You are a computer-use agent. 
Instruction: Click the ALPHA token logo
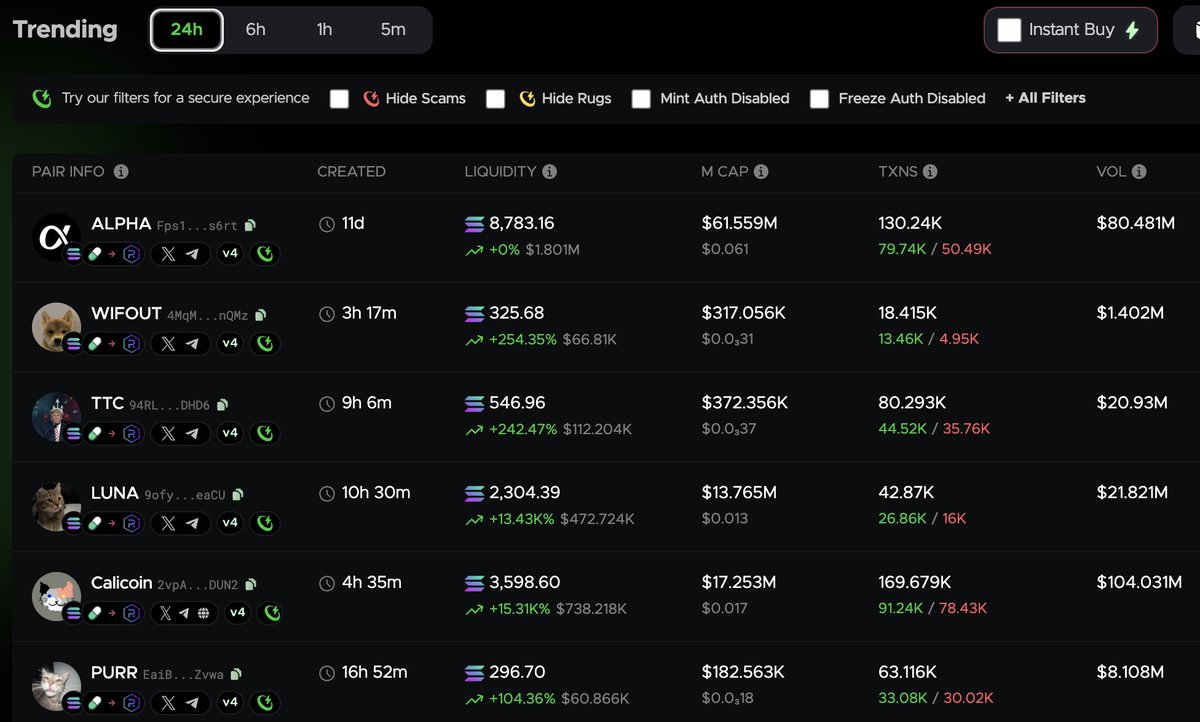tap(56, 237)
